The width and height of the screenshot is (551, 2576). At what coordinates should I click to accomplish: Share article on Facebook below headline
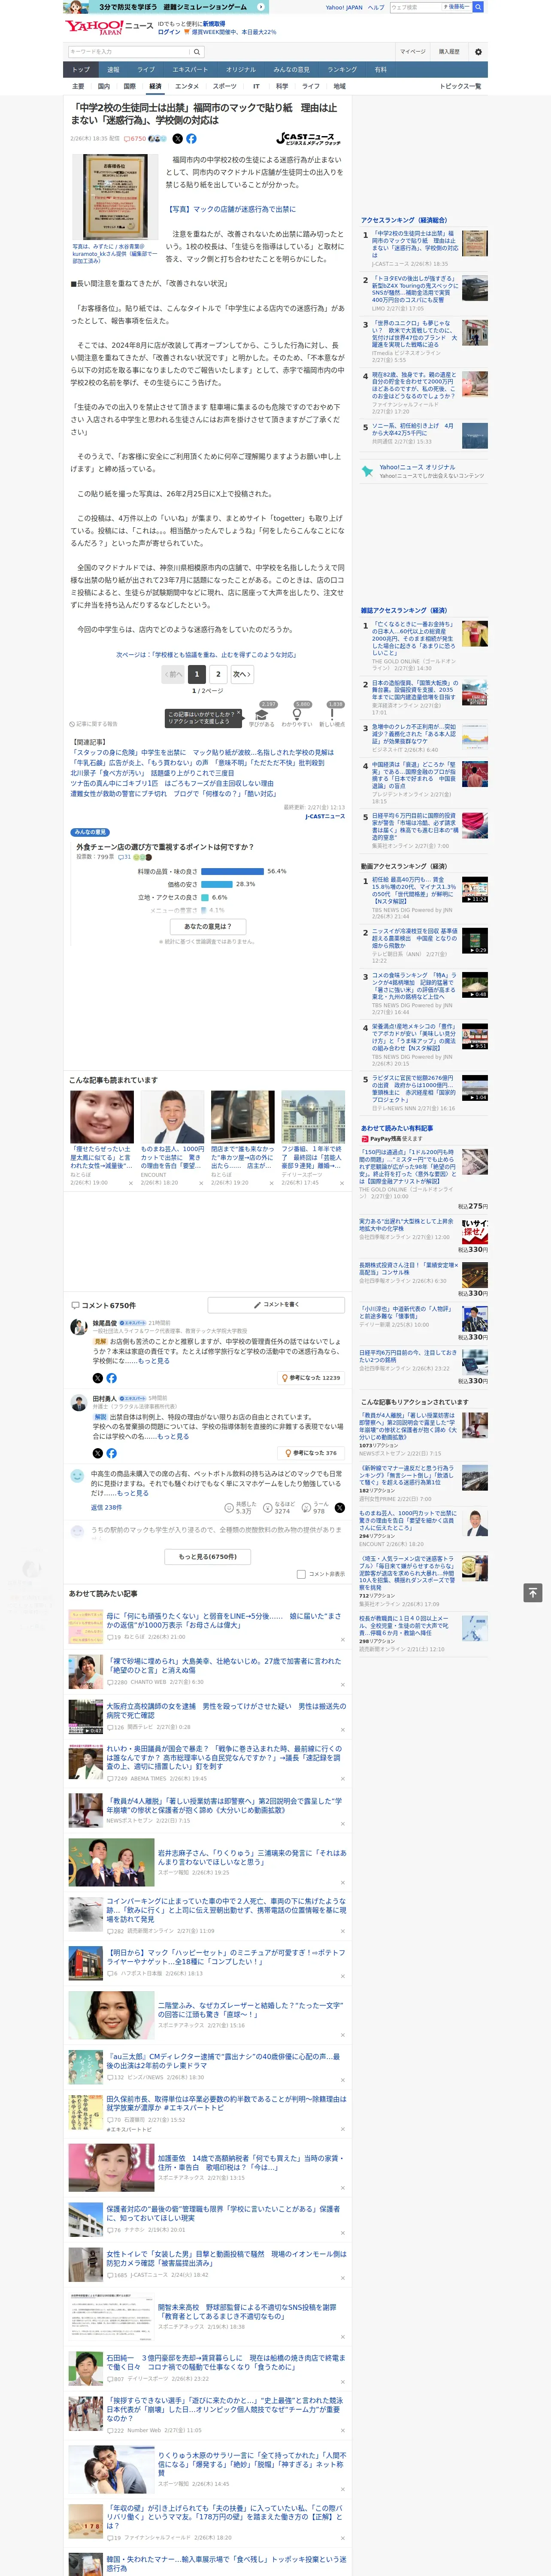pyautogui.click(x=191, y=139)
